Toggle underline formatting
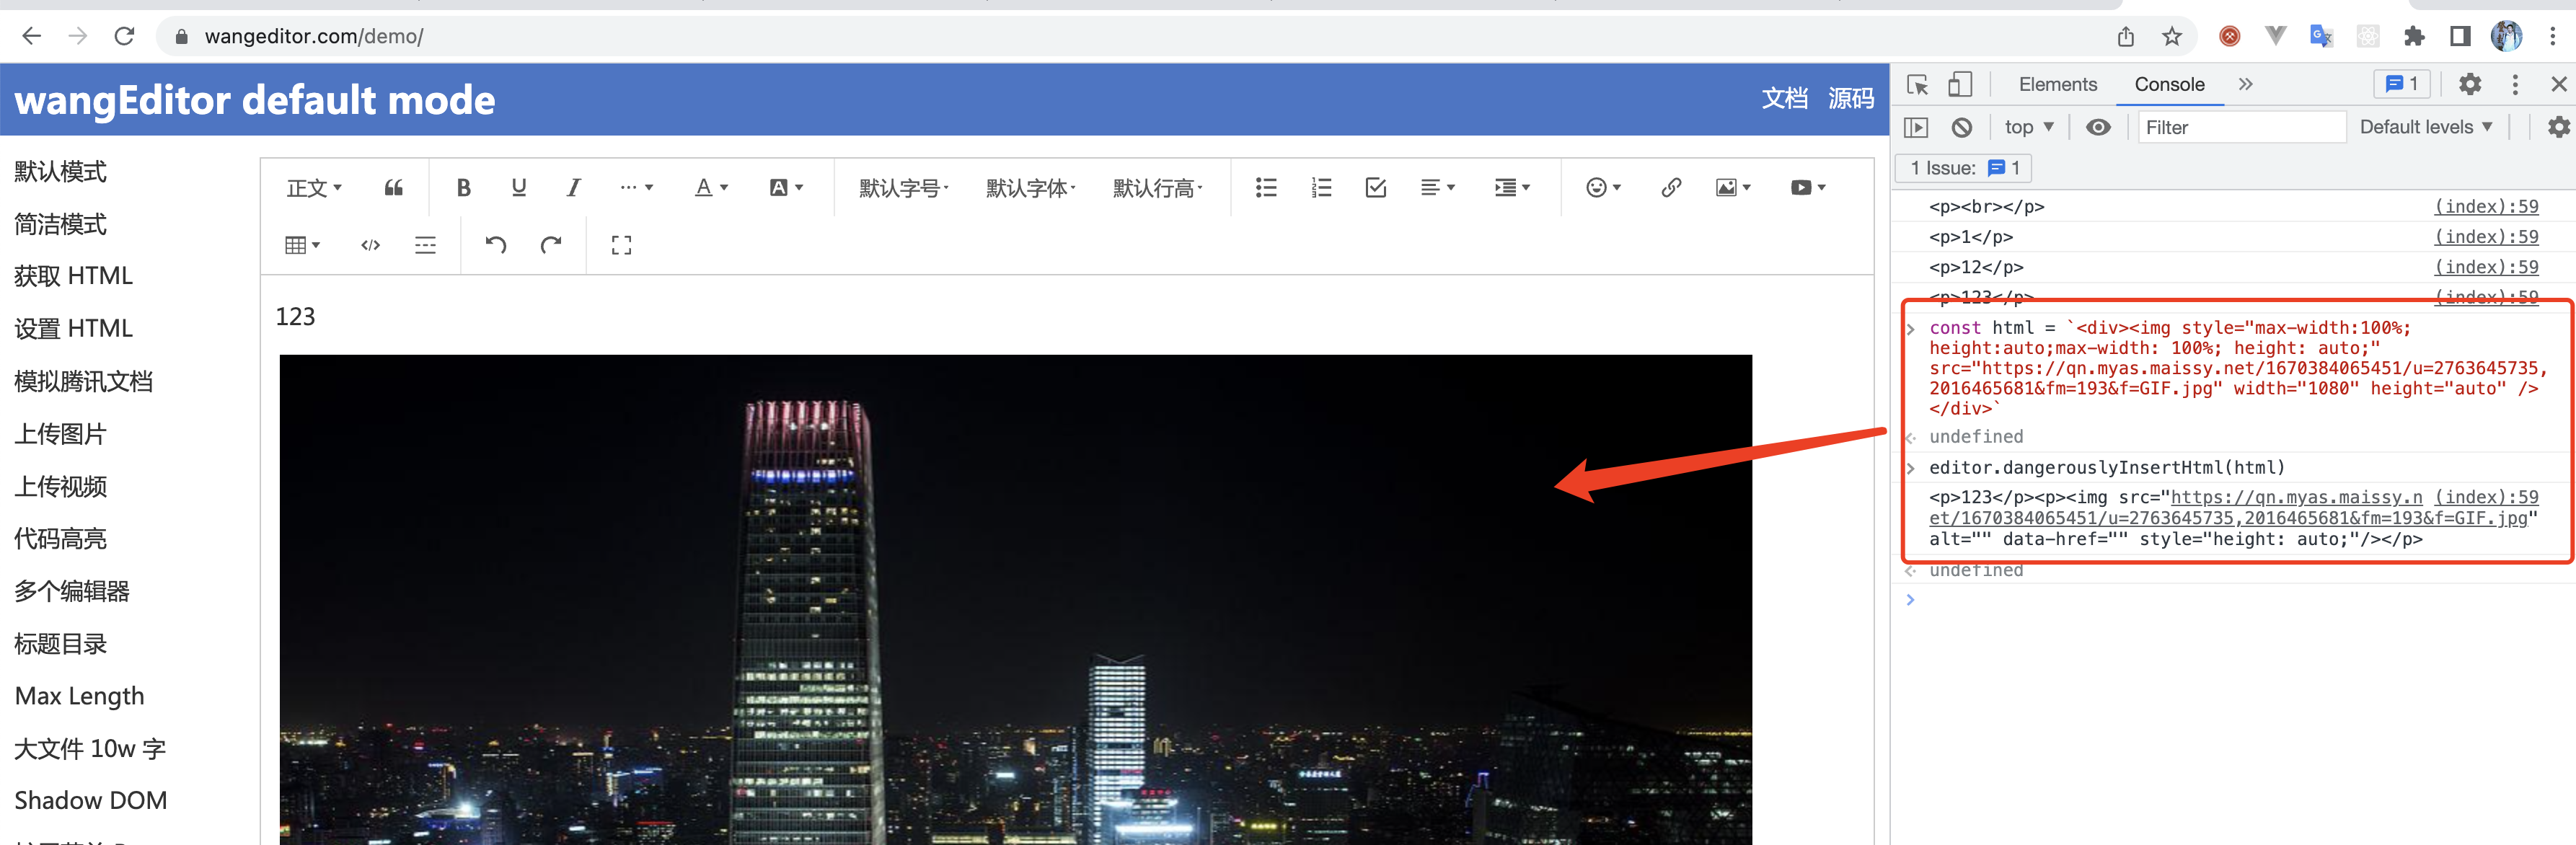2576x845 pixels. click(x=519, y=187)
